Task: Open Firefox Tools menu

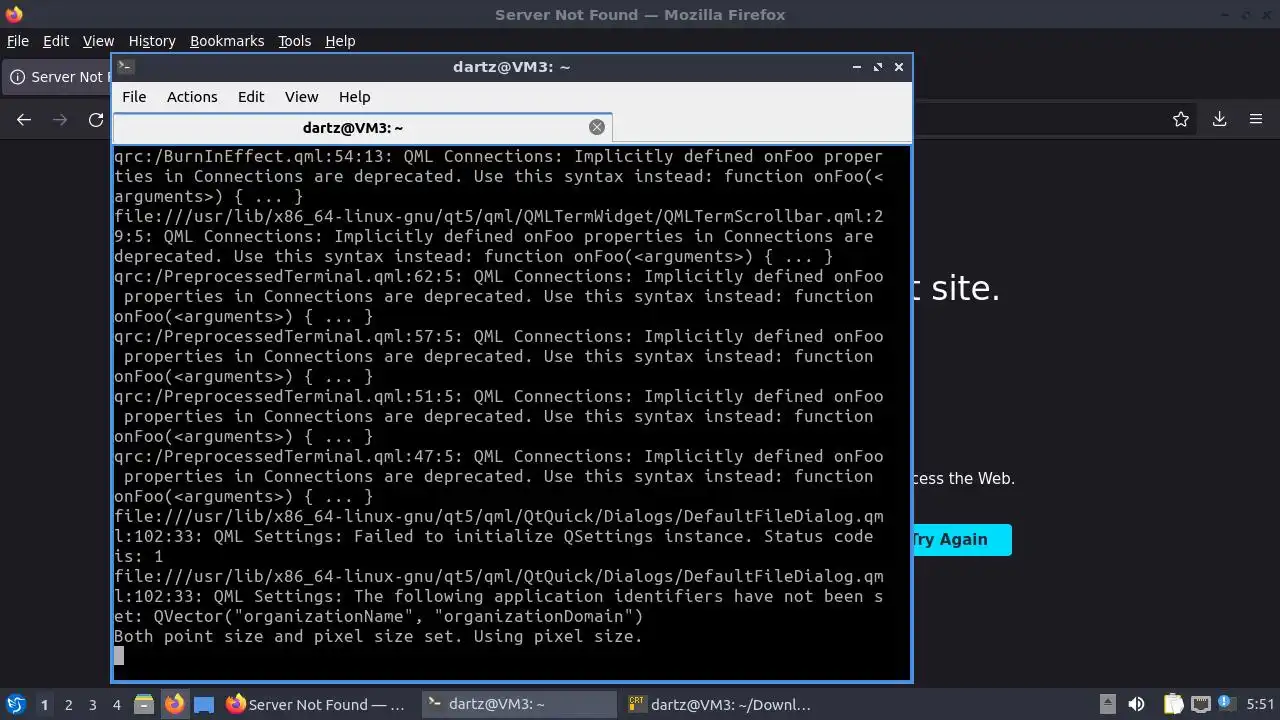Action: (x=295, y=41)
